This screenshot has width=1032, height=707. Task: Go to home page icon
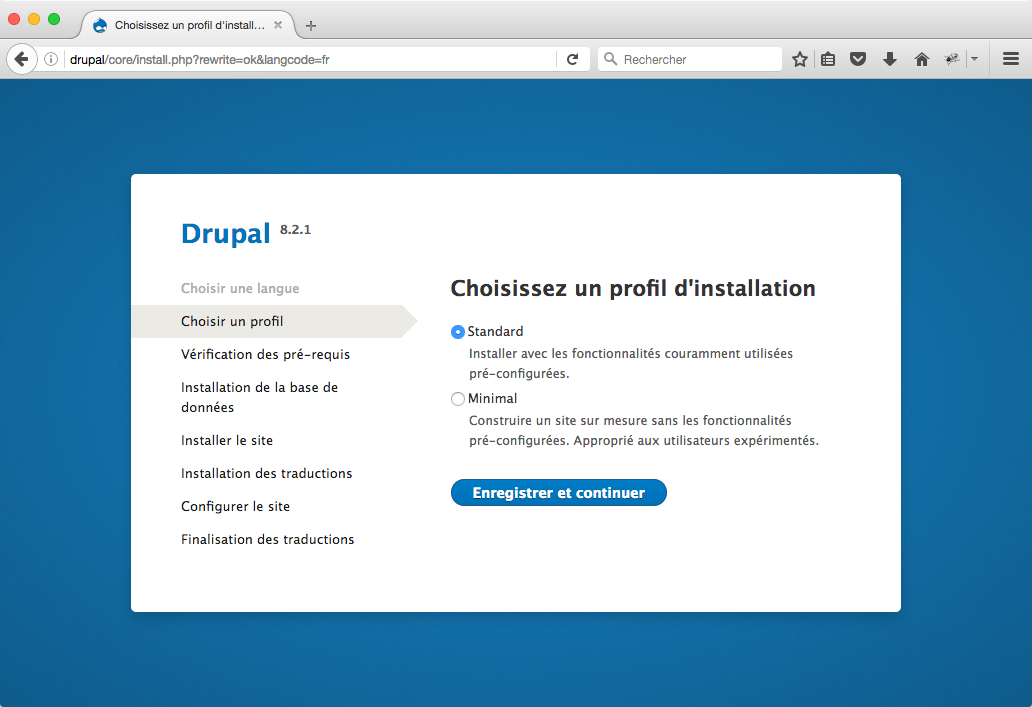[x=921, y=59]
